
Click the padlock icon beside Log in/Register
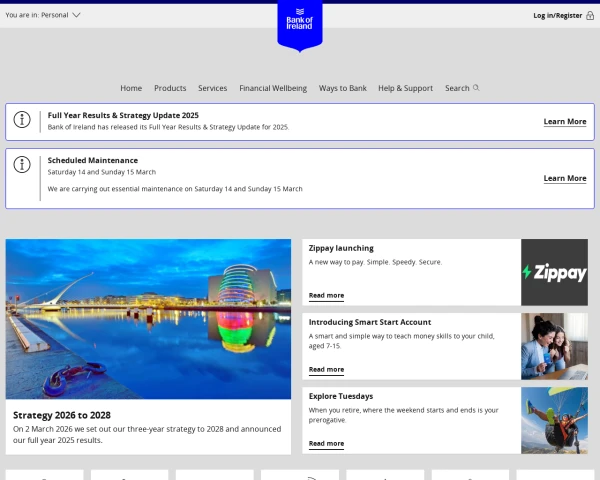[x=590, y=15]
